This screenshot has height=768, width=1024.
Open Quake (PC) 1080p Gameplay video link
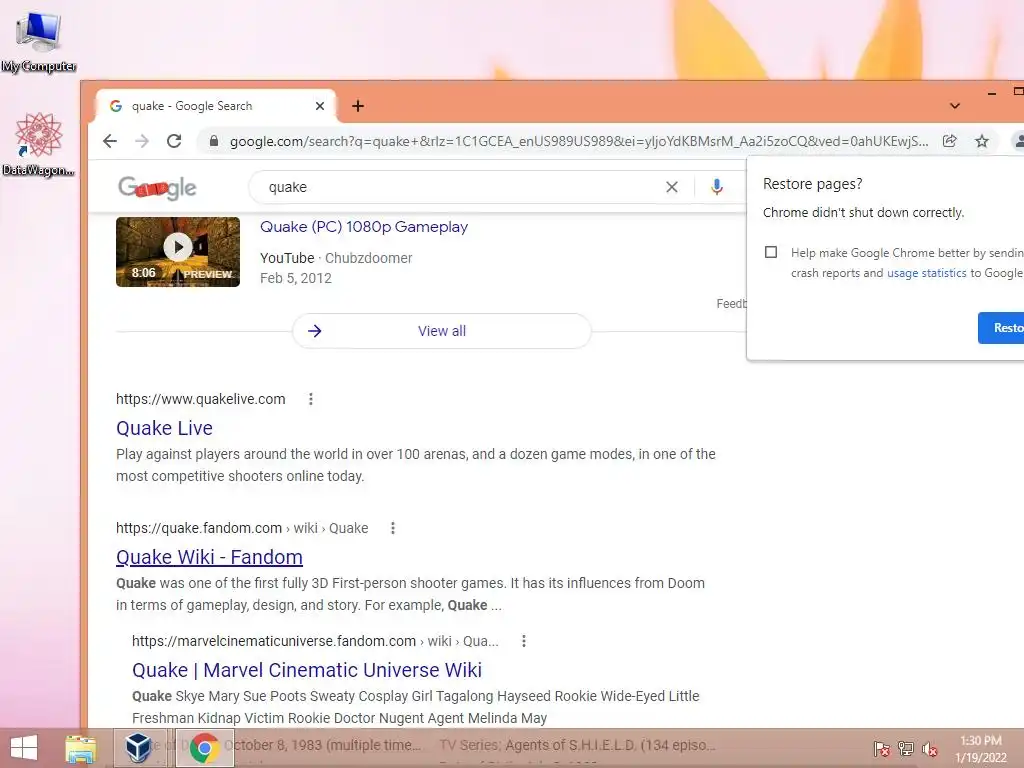tap(364, 227)
